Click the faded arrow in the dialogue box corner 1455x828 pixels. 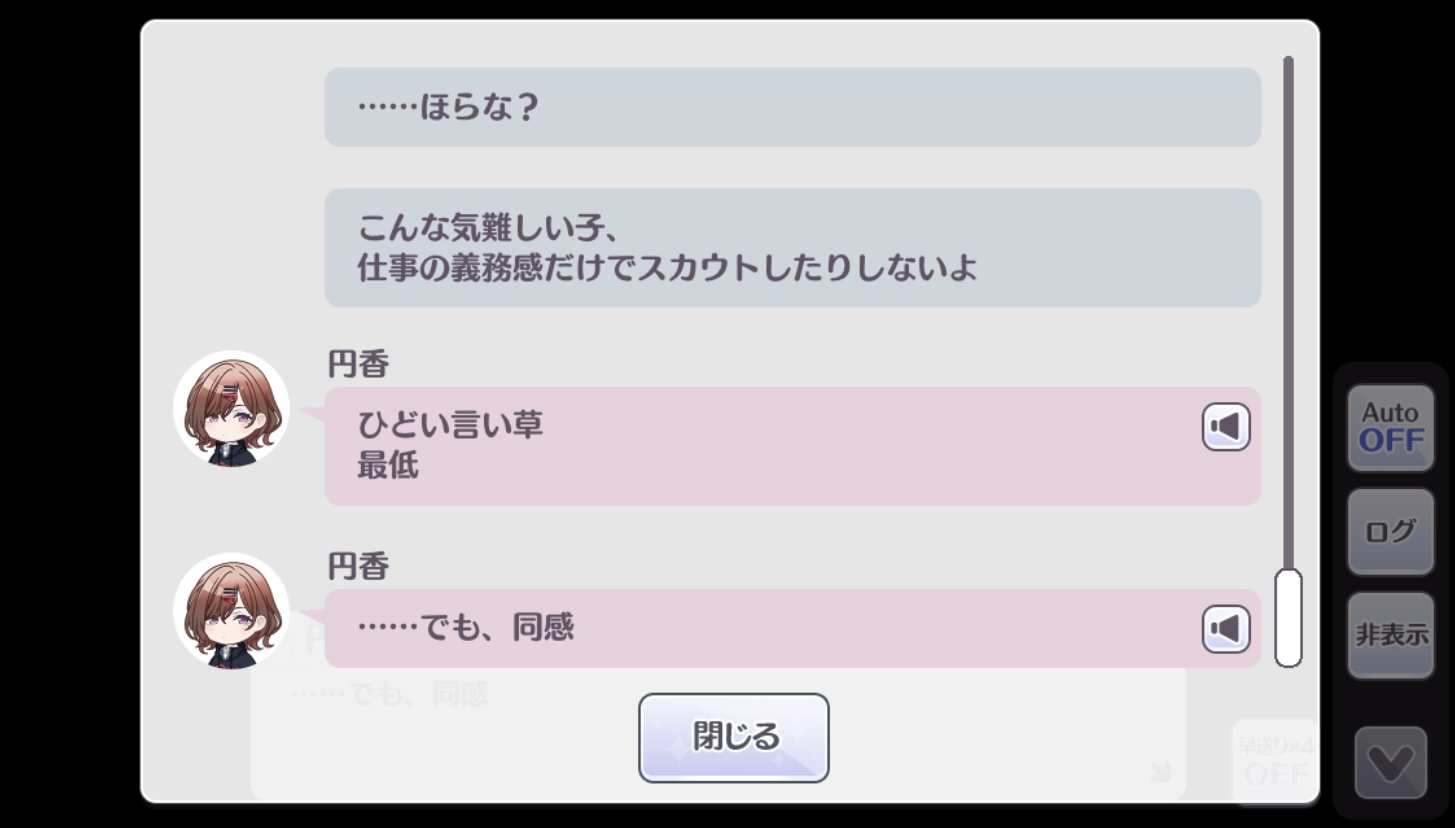click(x=1160, y=772)
